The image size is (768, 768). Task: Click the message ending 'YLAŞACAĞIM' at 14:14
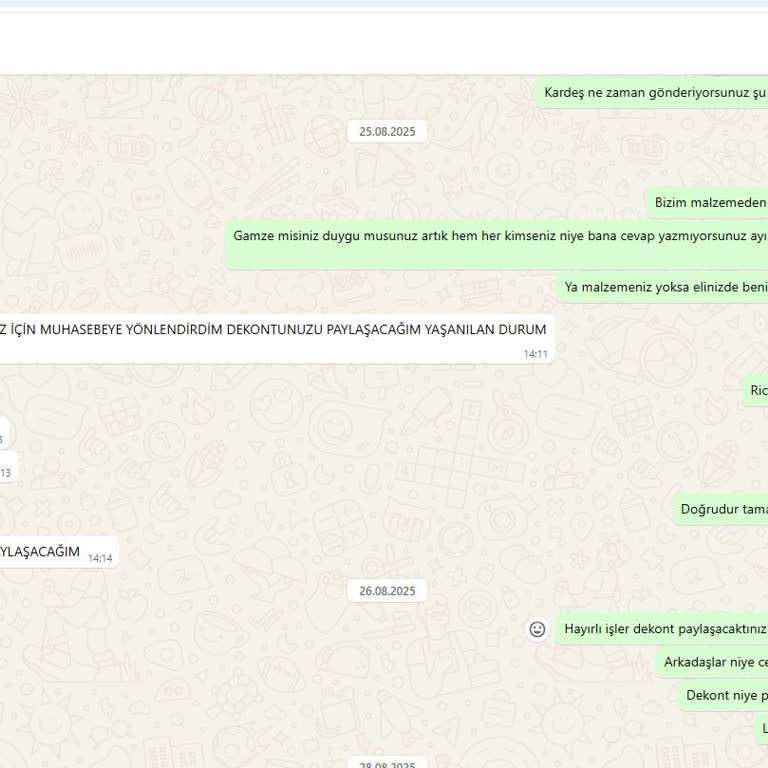point(59,552)
